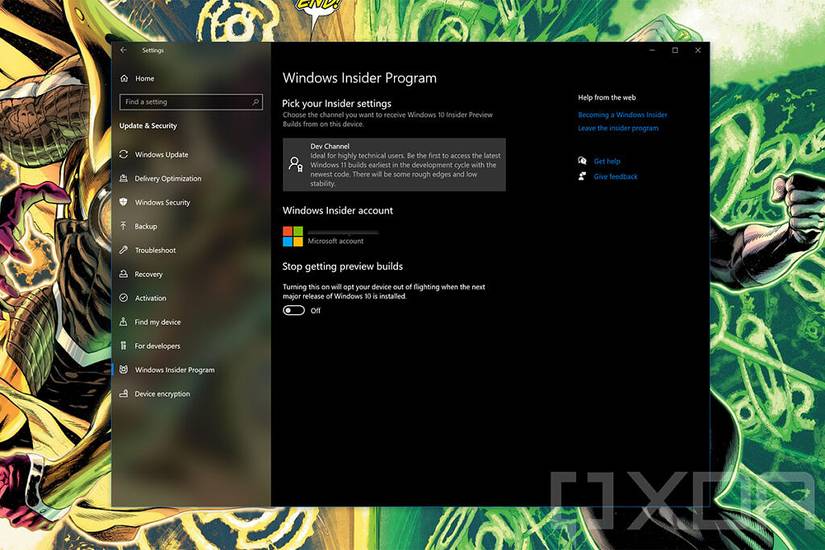Click the Troubleshoot wrench icon

coord(124,250)
